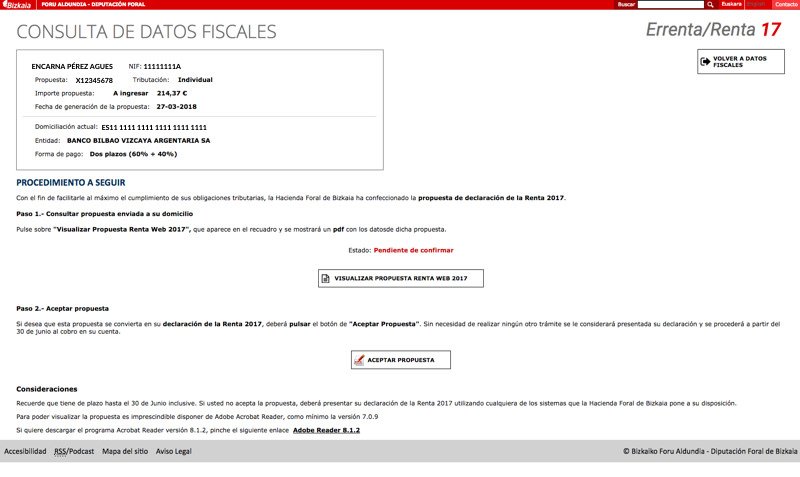
Task: Focus the Buscar search field
Action: tap(670, 5)
